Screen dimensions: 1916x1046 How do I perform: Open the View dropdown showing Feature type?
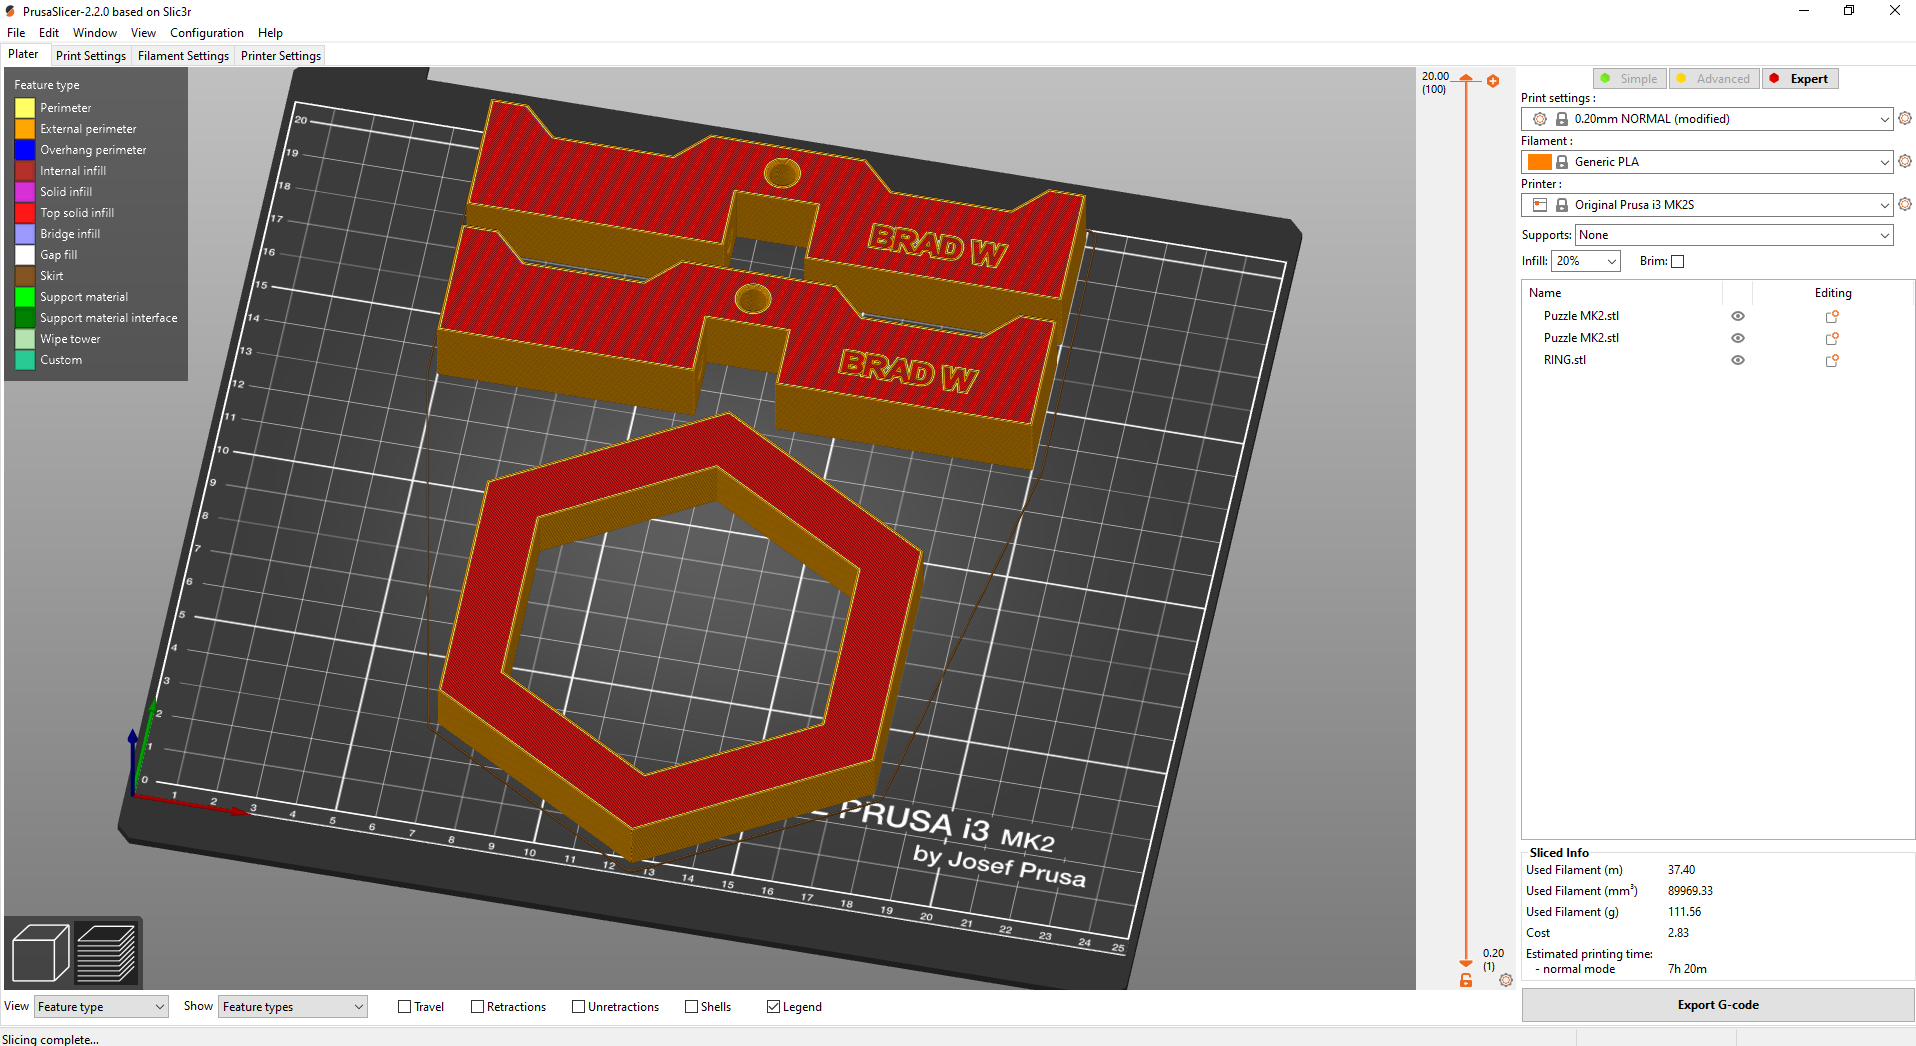click(x=101, y=1007)
